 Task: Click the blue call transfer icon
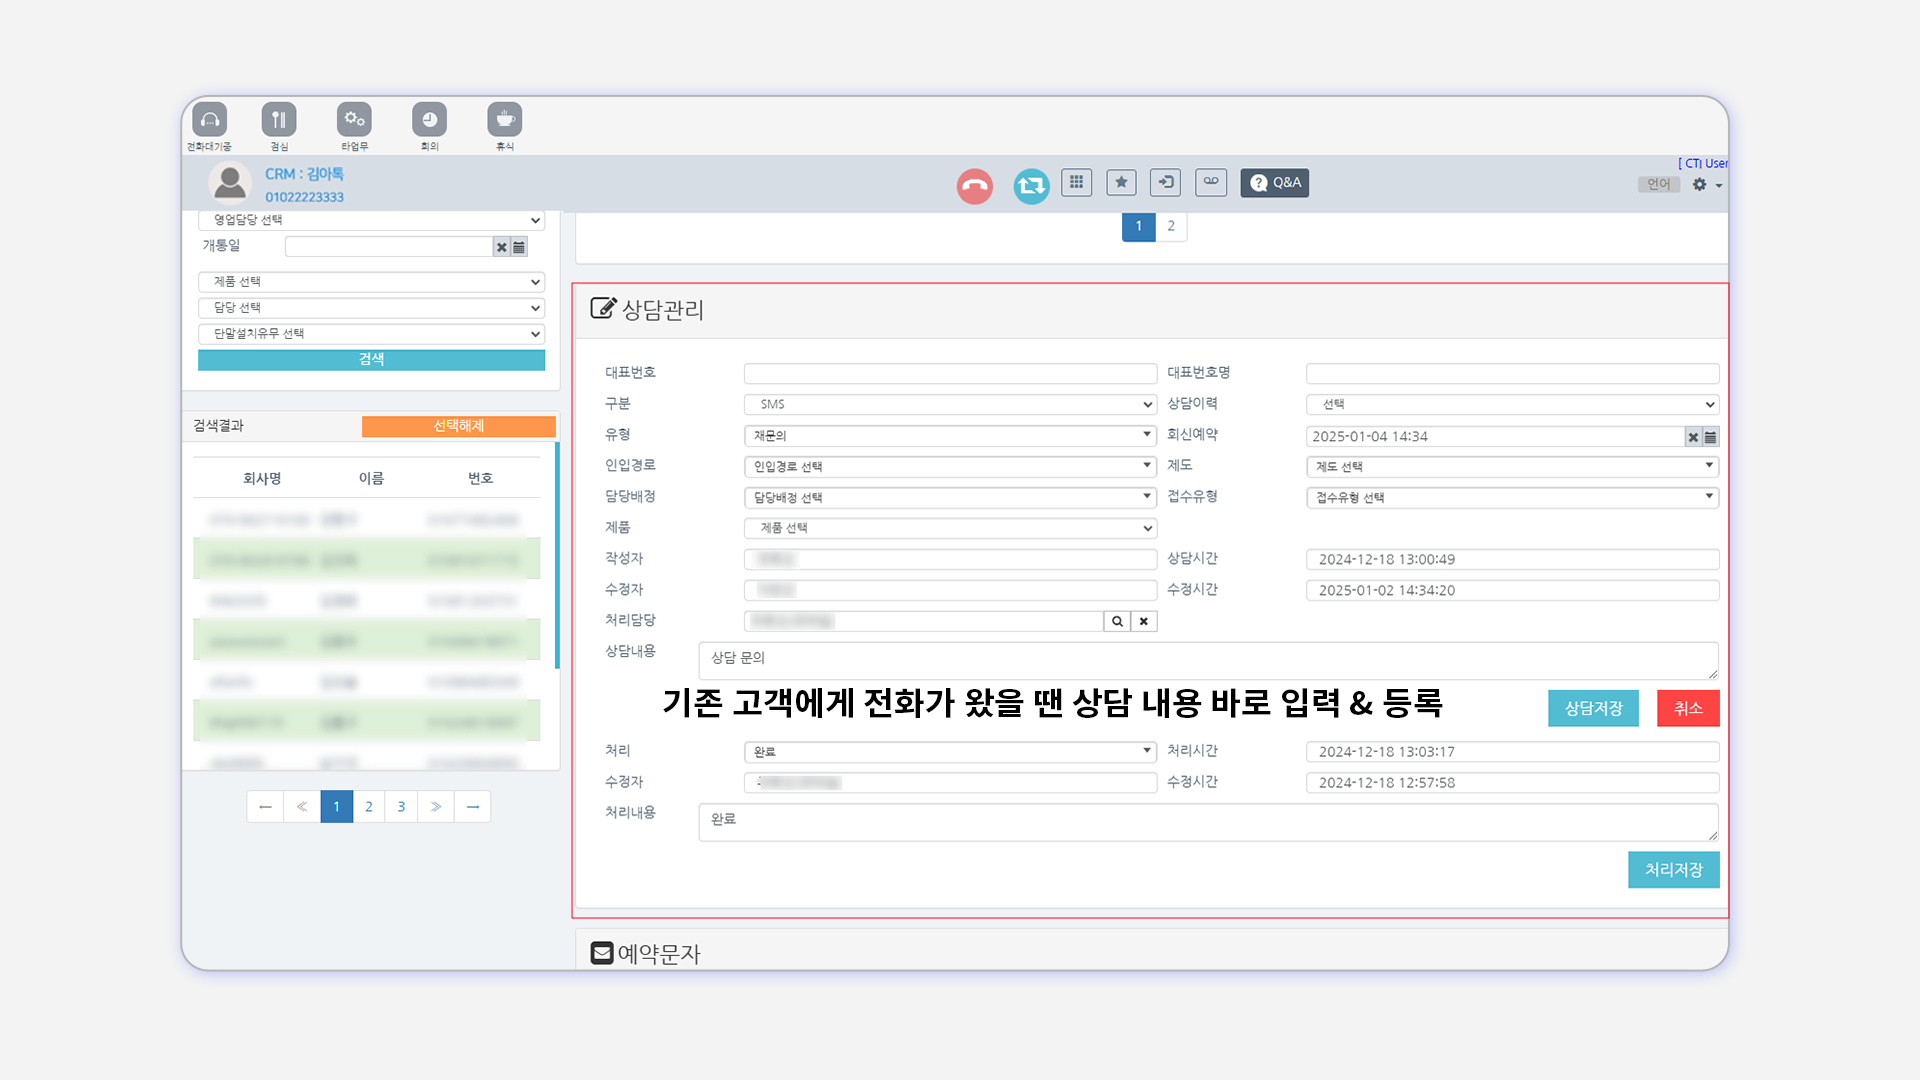[x=1031, y=185]
